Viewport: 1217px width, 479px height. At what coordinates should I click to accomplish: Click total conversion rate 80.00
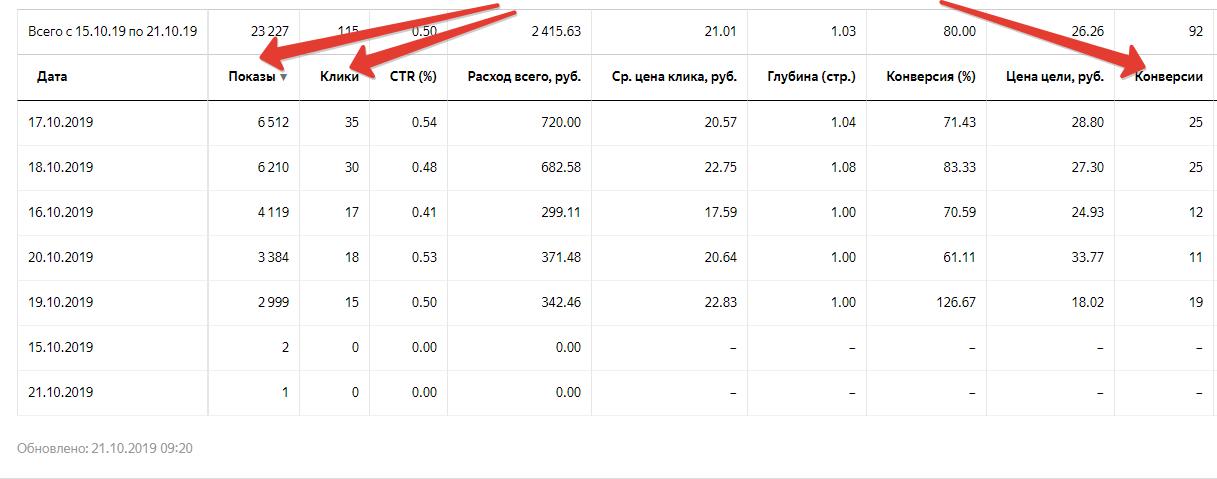click(959, 31)
